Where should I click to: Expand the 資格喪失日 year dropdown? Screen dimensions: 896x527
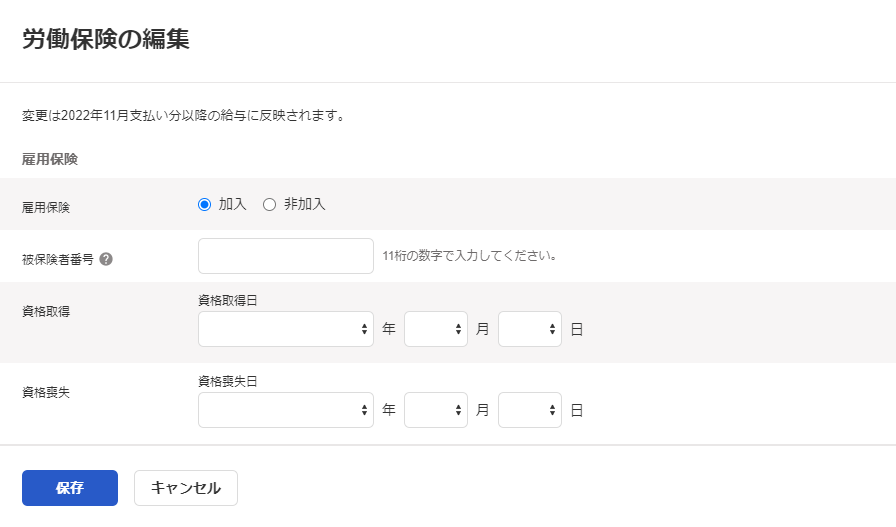click(285, 410)
